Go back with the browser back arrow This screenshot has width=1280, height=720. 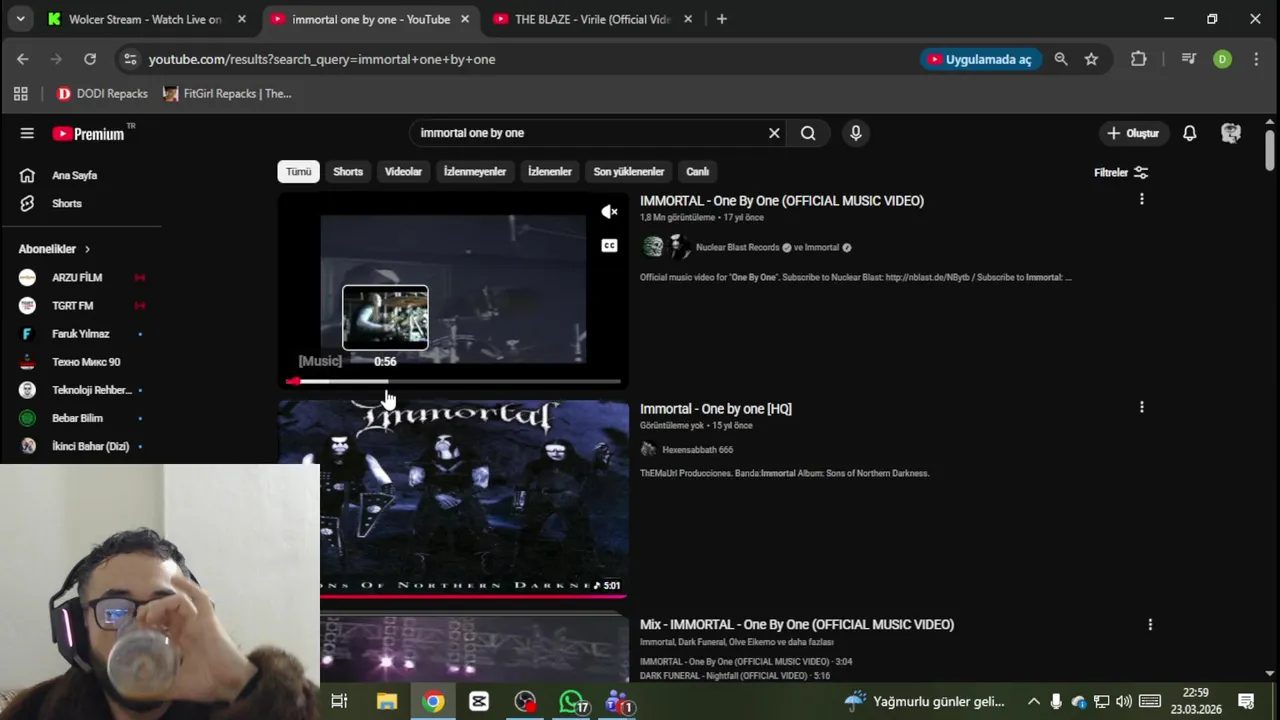23,59
